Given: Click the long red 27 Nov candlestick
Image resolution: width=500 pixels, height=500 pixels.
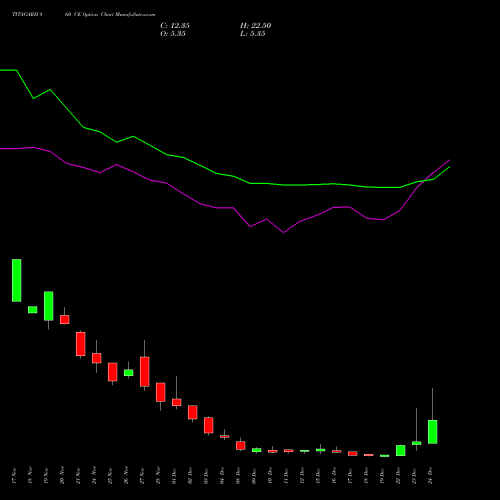Looking at the screenshot, I should (x=145, y=372).
